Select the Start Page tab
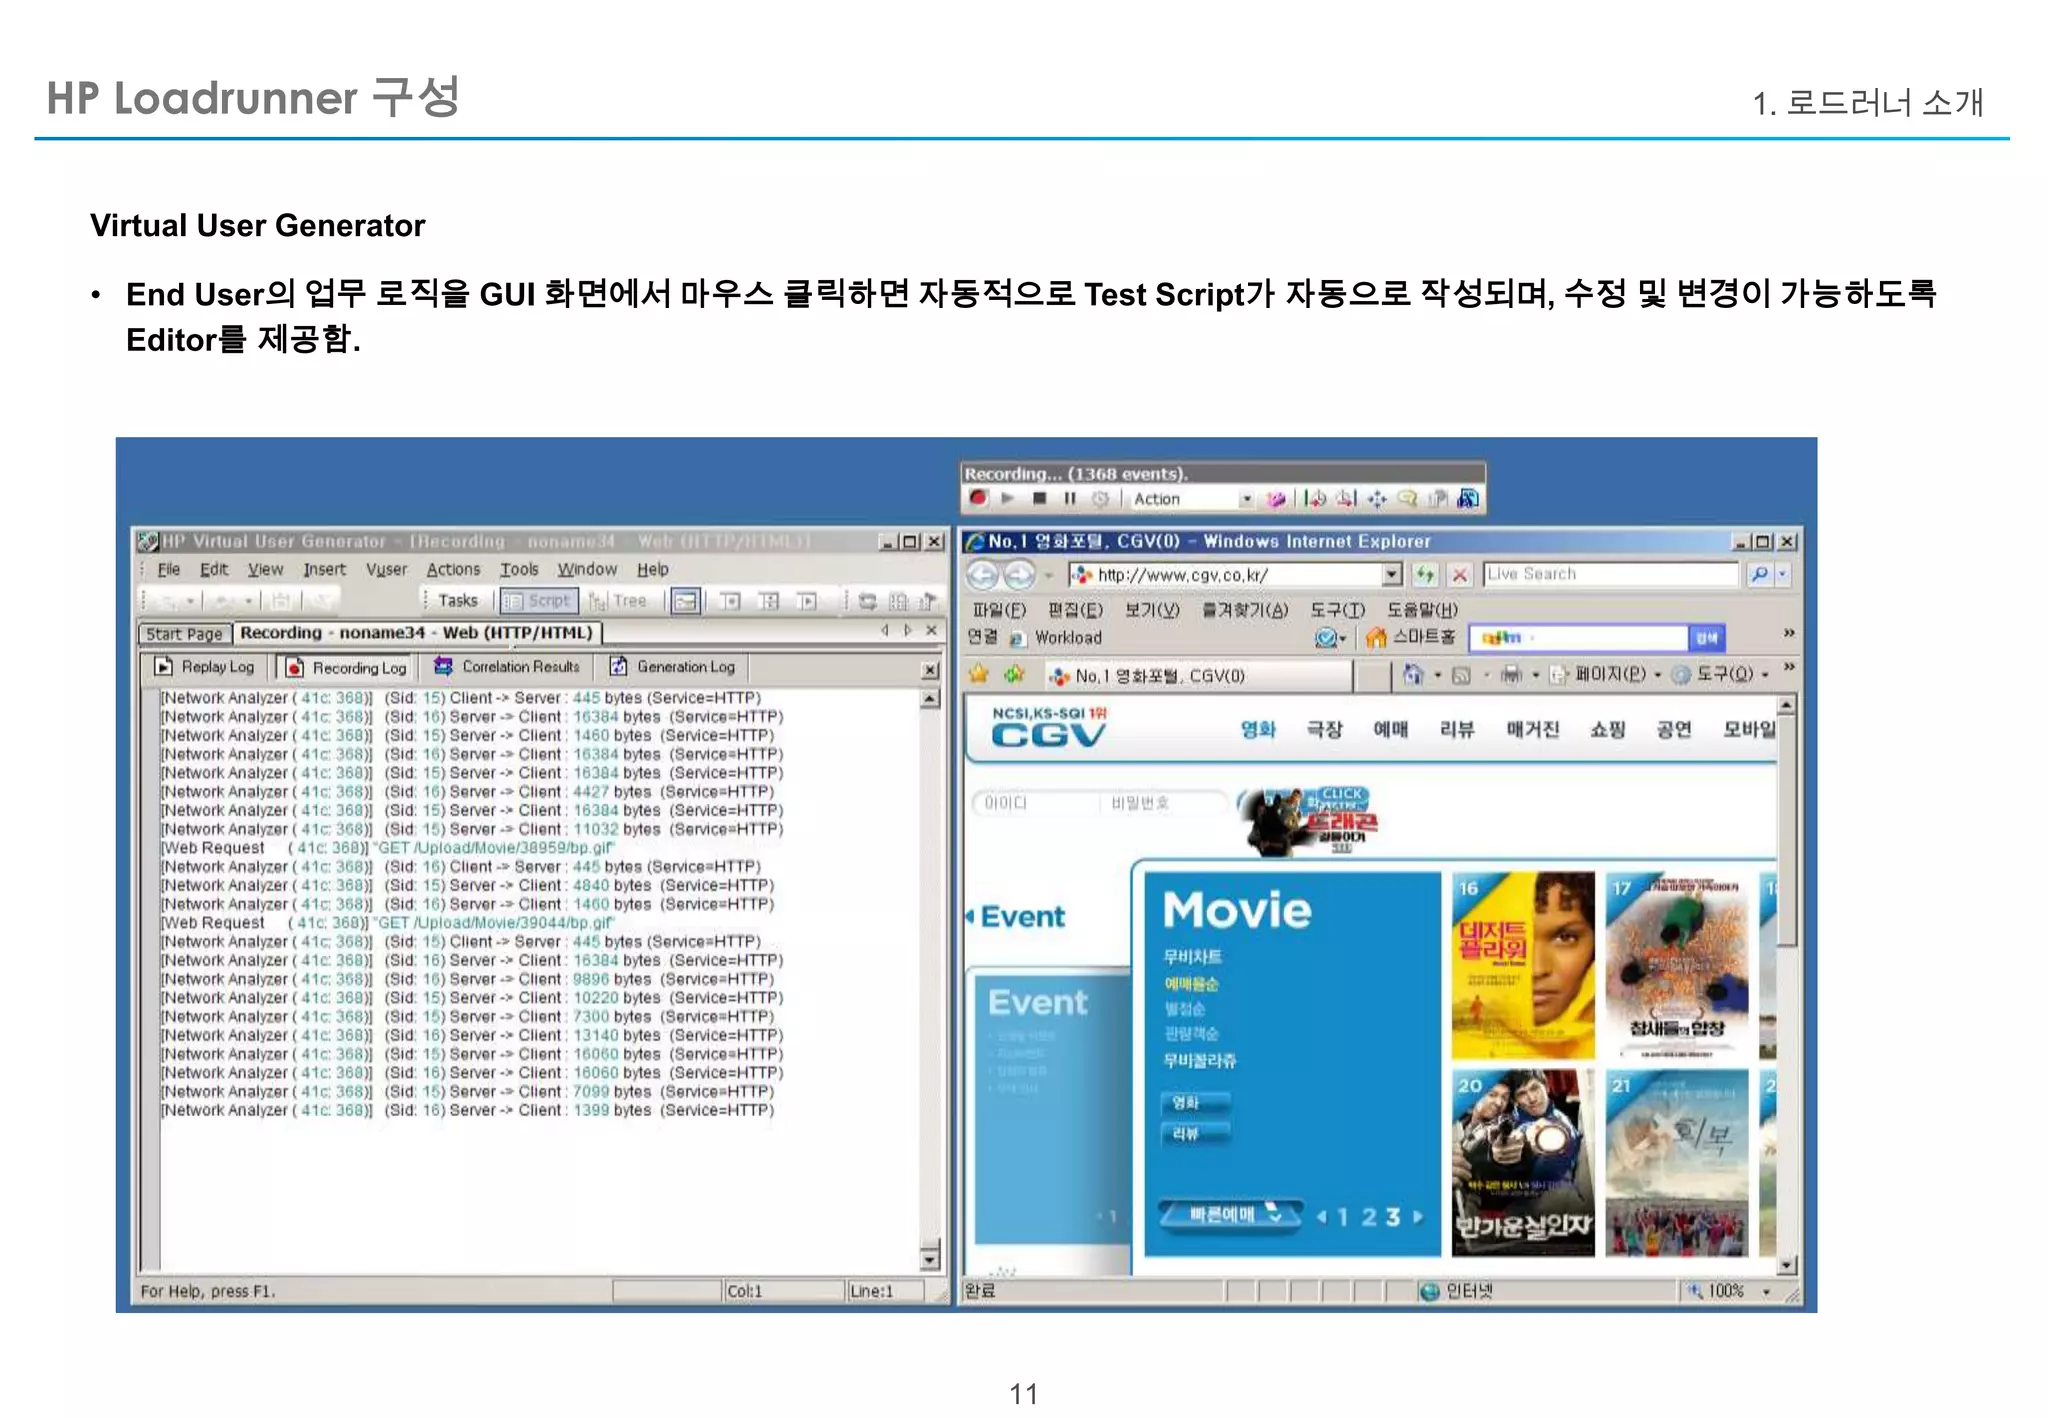 coord(184,633)
